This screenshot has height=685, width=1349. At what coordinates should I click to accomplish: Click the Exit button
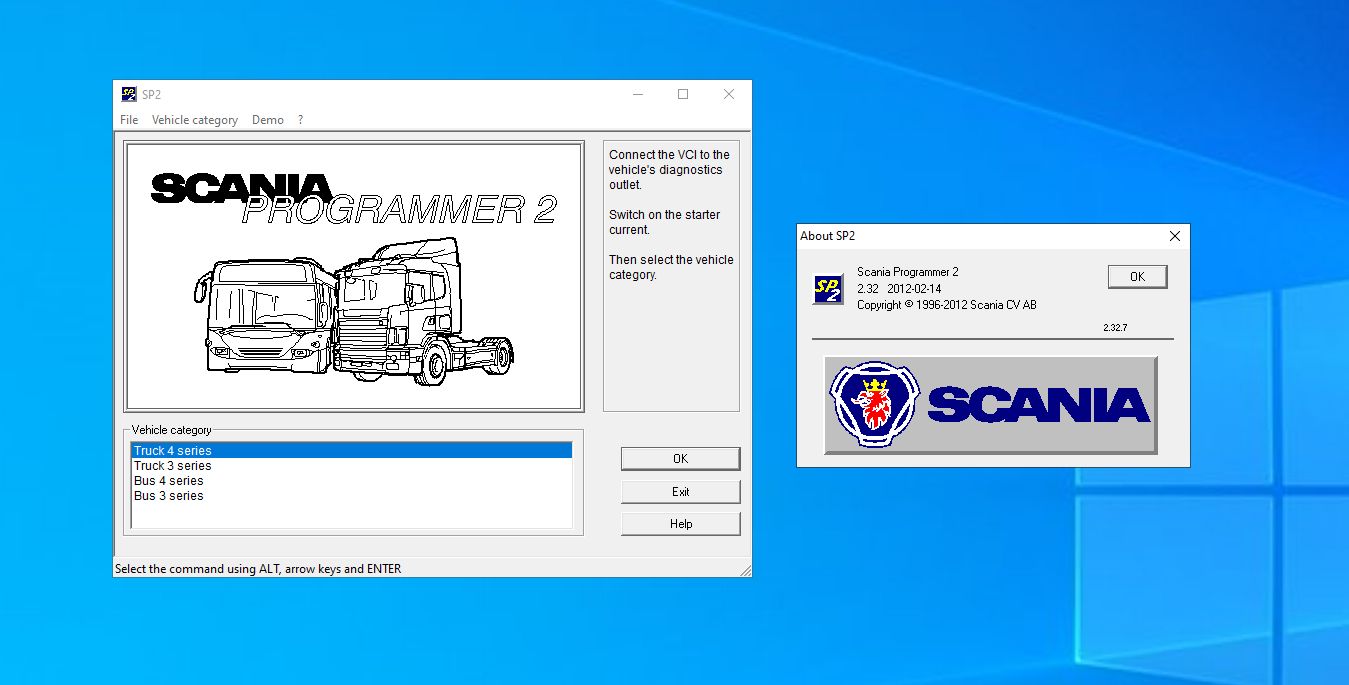tap(681, 492)
